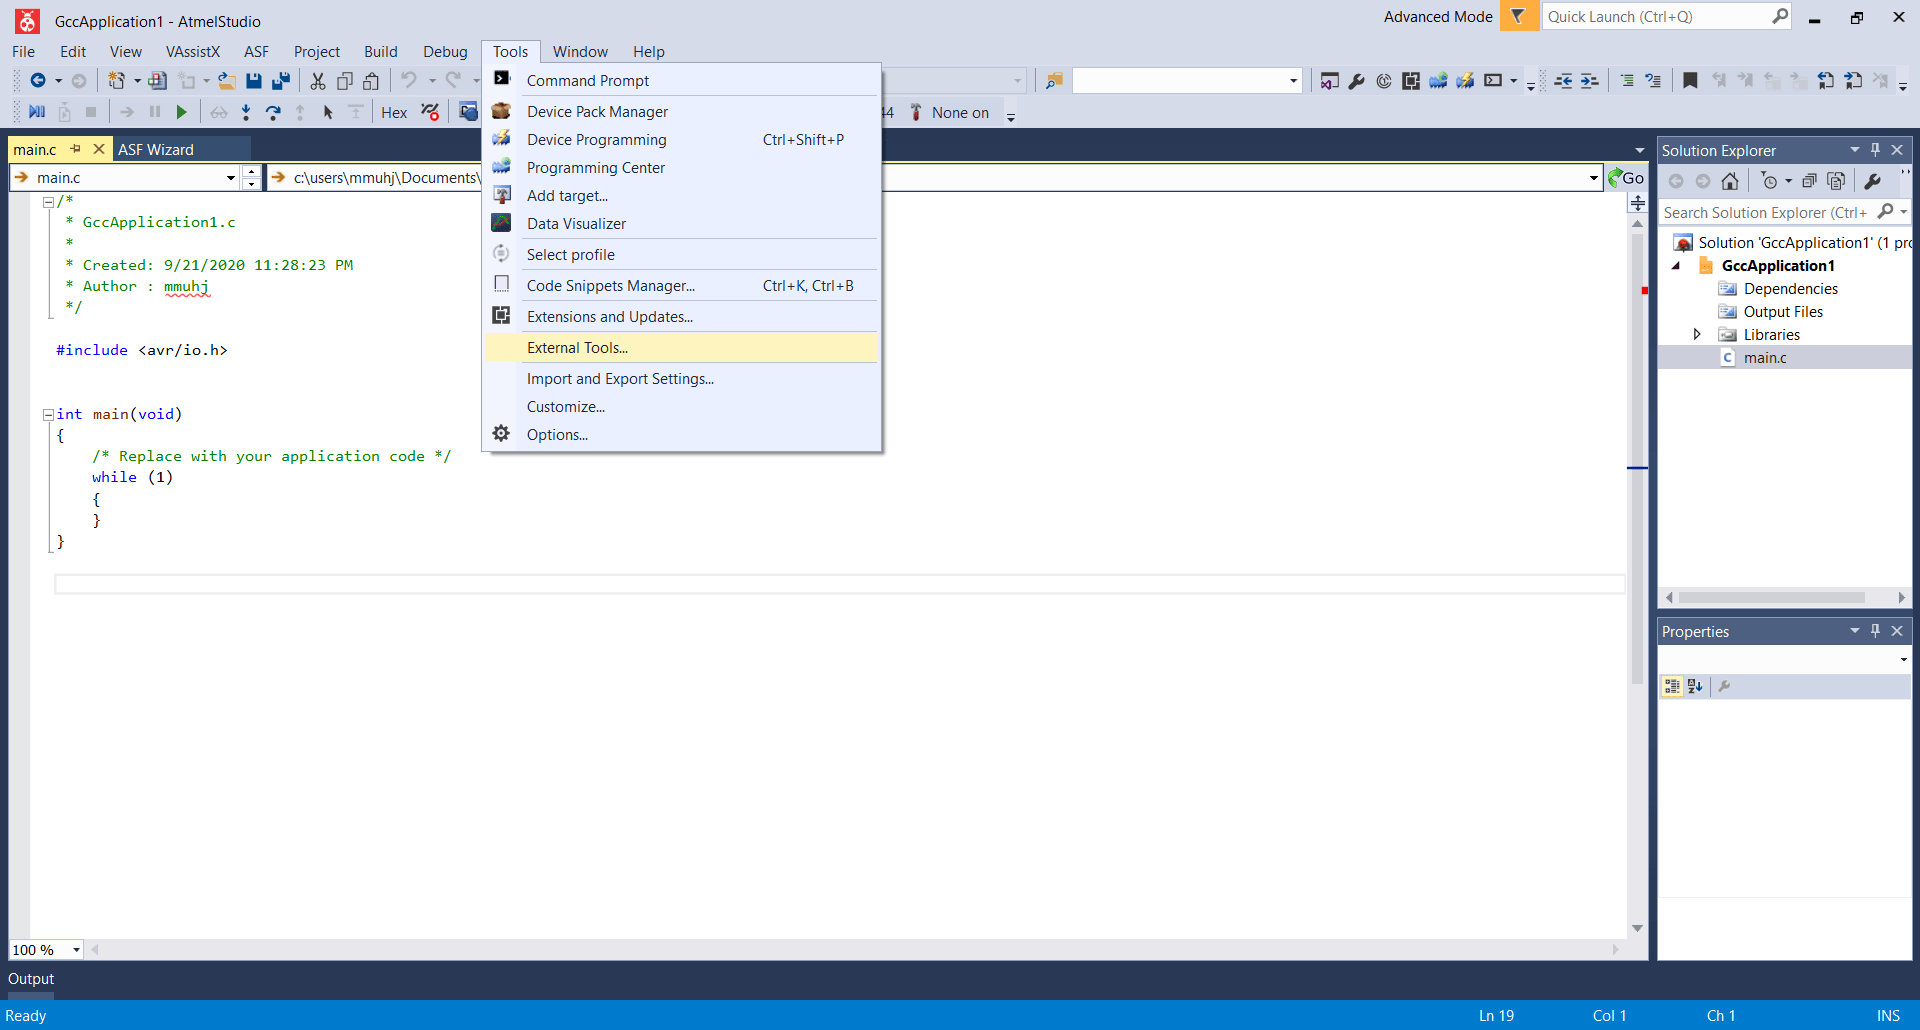Viewport: 1920px width, 1030px height.
Task: Open the 100 % zoom dropdown
Action: [76, 950]
